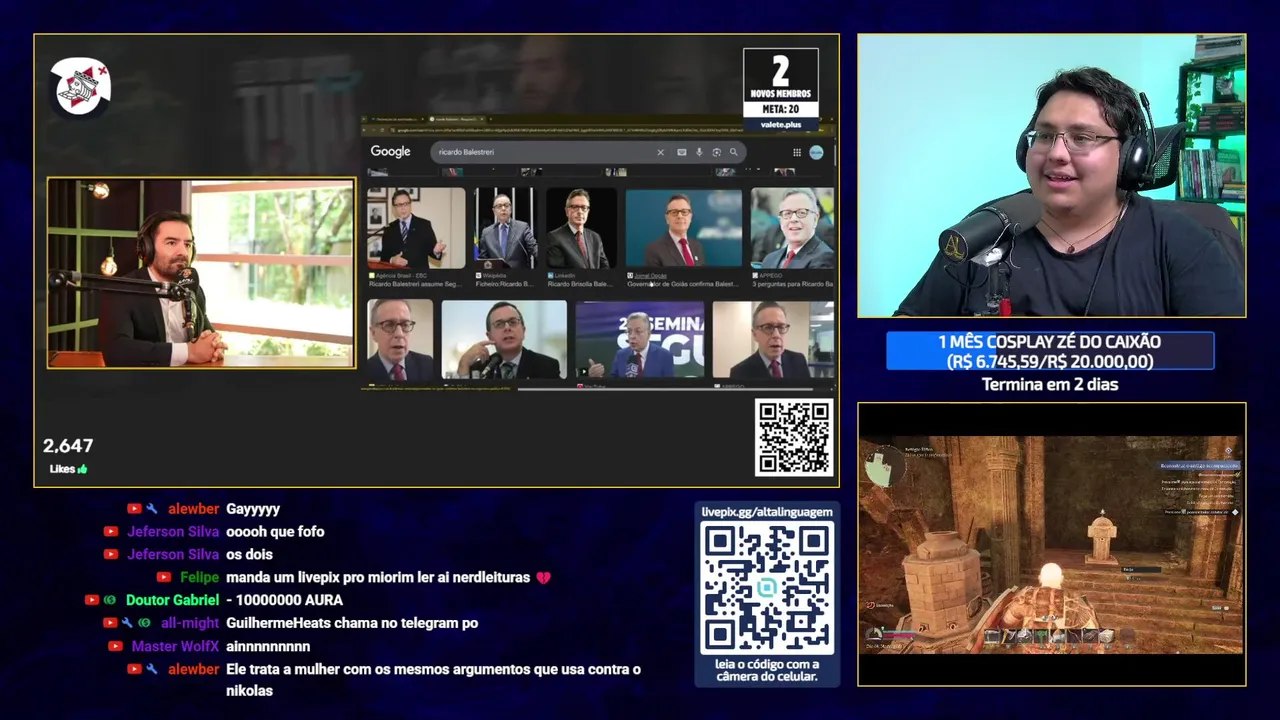Open the Agência Brasil - EBC image result
1280x720 pixels.
coord(416,228)
